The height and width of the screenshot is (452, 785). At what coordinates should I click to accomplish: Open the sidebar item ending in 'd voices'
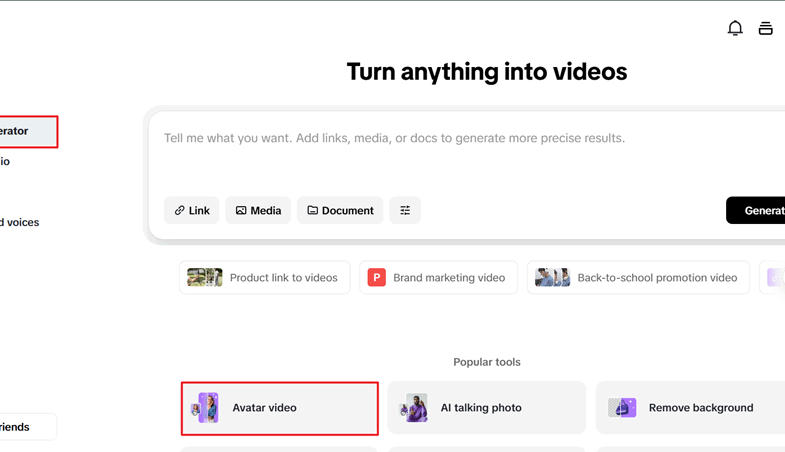pyautogui.click(x=20, y=222)
